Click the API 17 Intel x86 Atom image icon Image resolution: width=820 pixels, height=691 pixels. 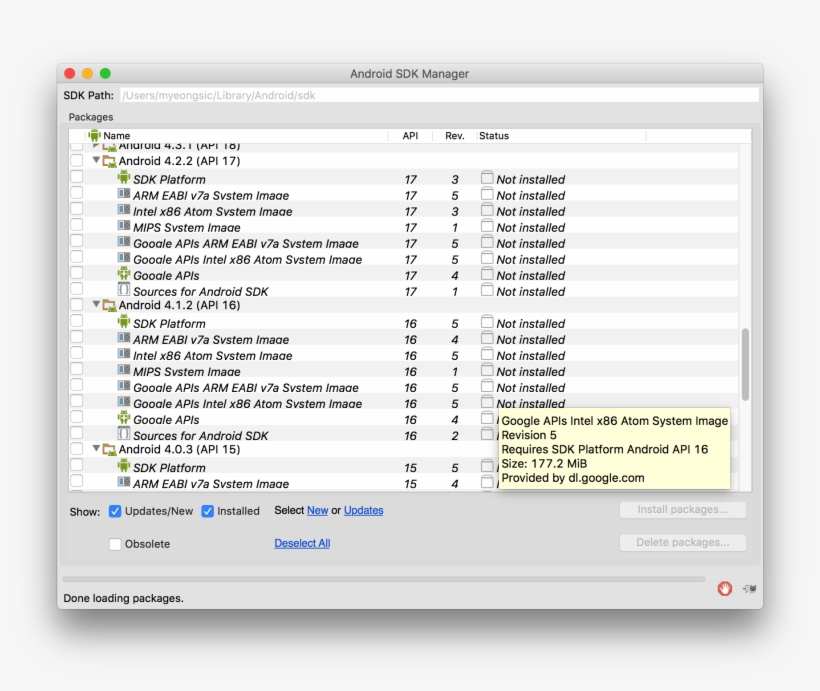point(123,210)
